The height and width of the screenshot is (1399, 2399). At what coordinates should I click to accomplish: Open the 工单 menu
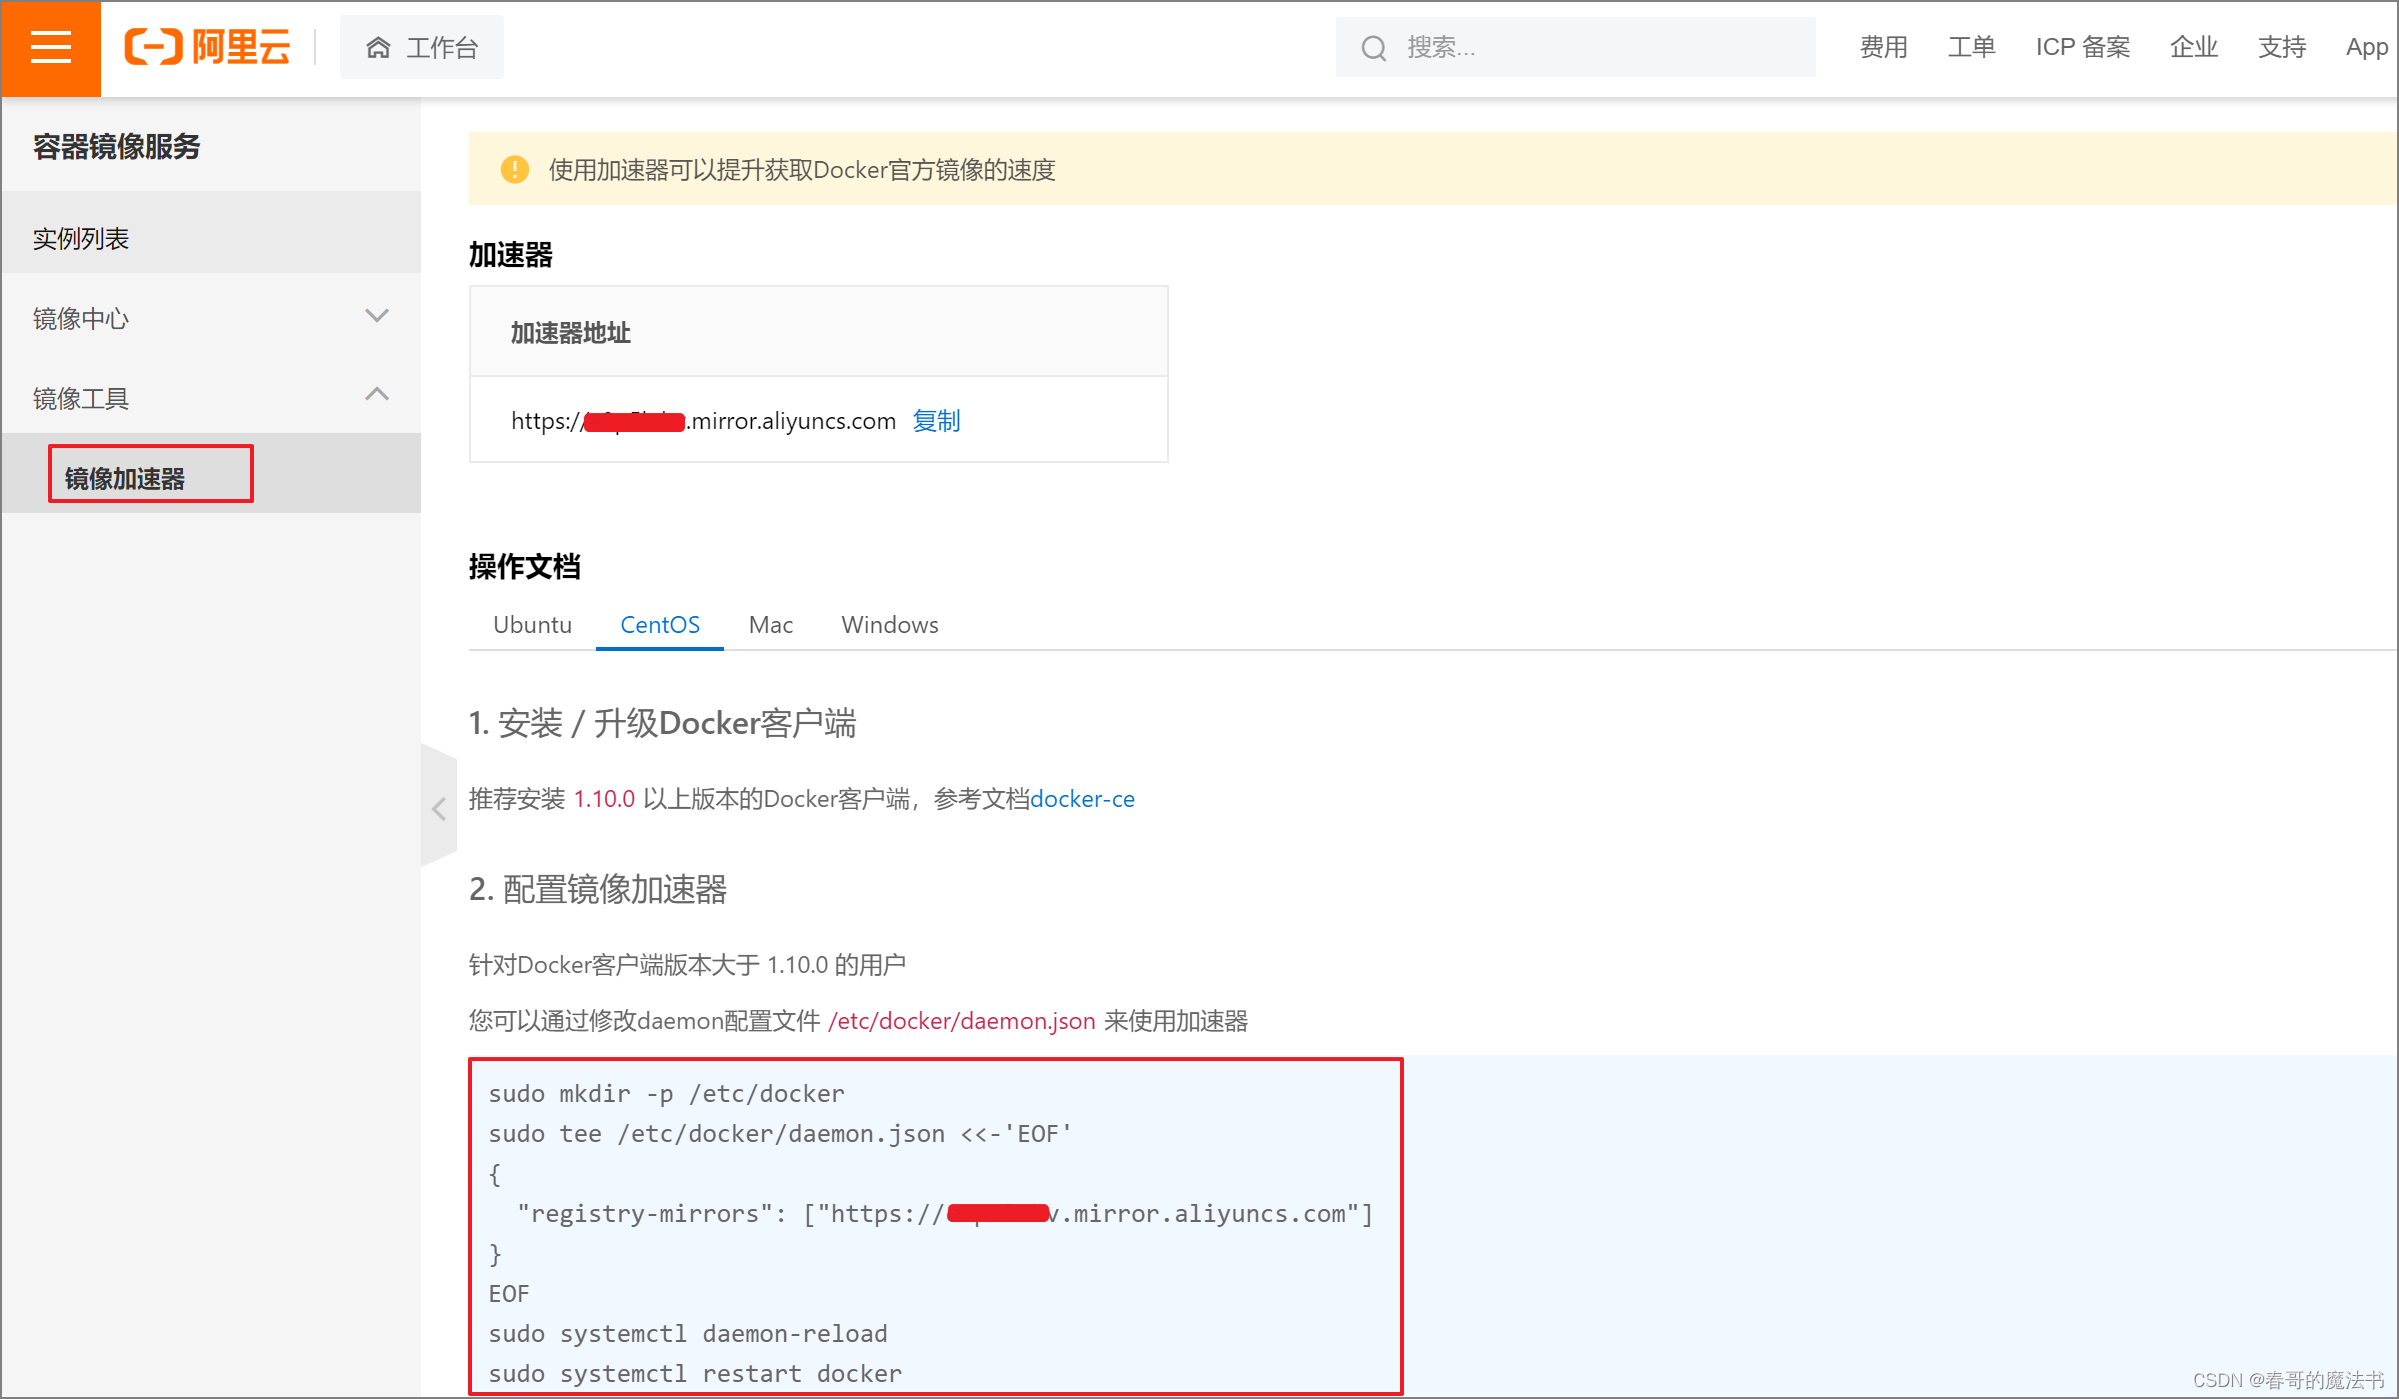pos(1971,47)
